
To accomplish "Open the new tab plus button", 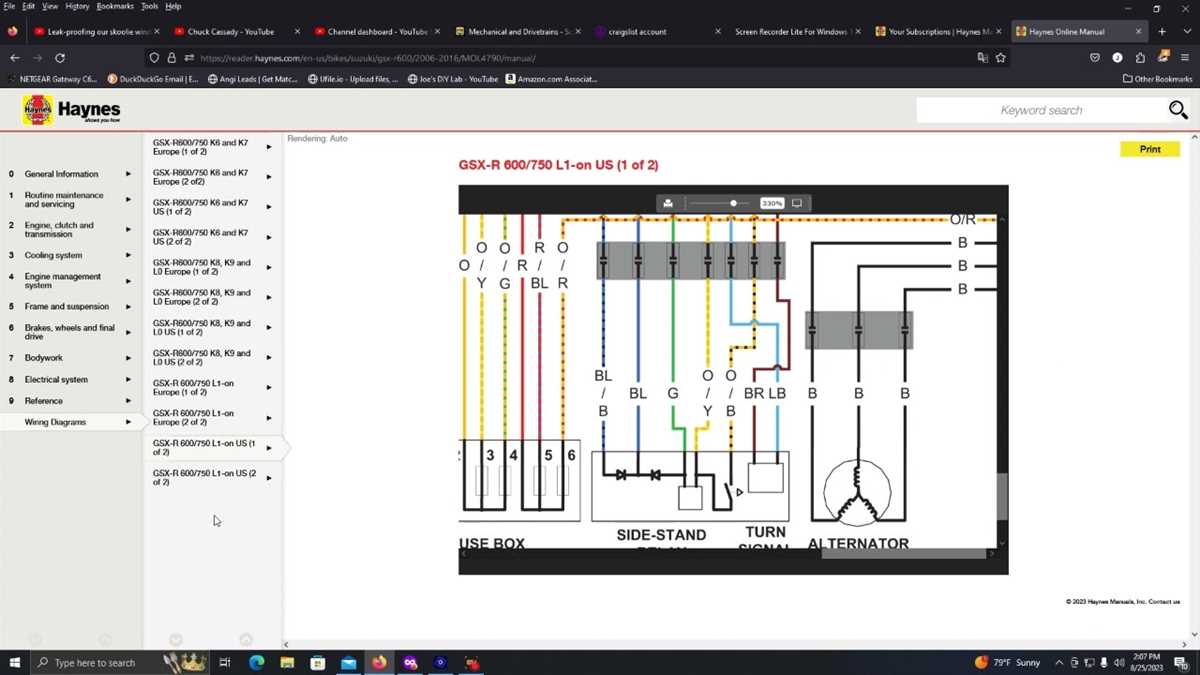I will tap(1162, 31).
